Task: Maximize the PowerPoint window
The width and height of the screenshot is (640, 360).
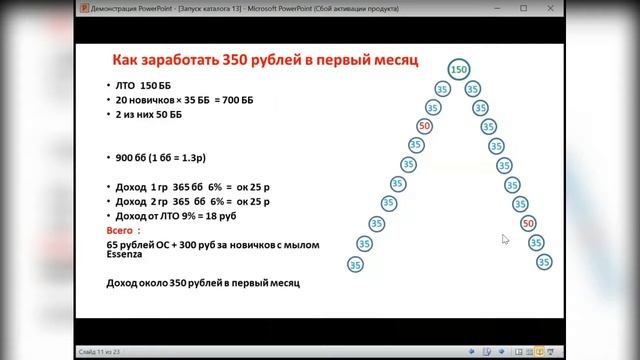Action: [523, 8]
